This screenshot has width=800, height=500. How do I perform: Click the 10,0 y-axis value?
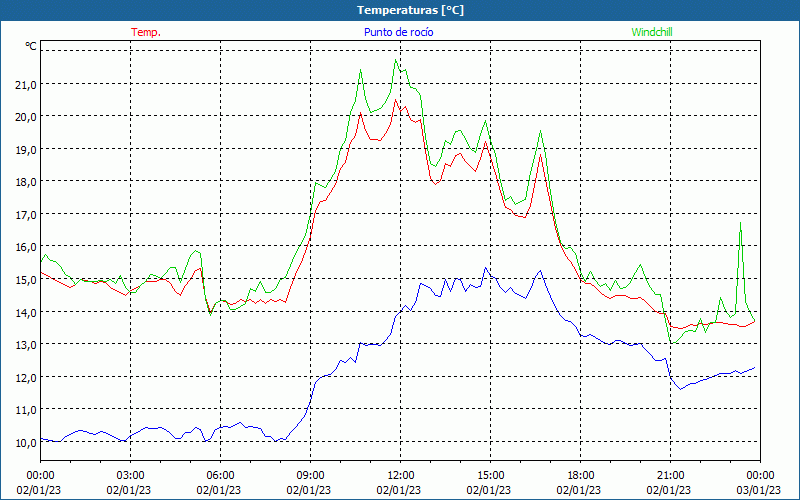point(26,442)
